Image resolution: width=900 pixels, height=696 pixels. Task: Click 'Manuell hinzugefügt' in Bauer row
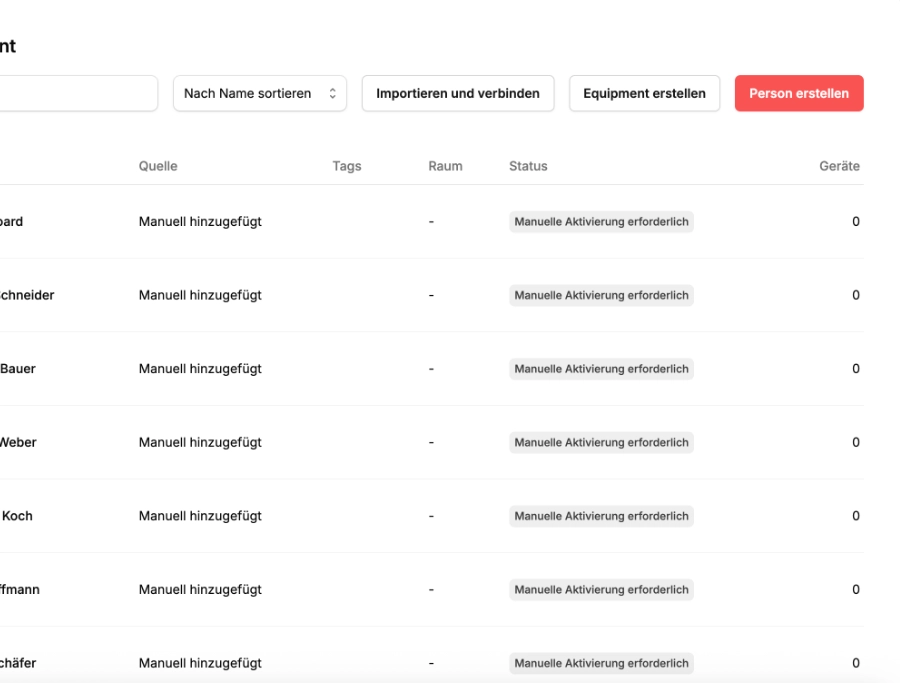pyautogui.click(x=200, y=369)
